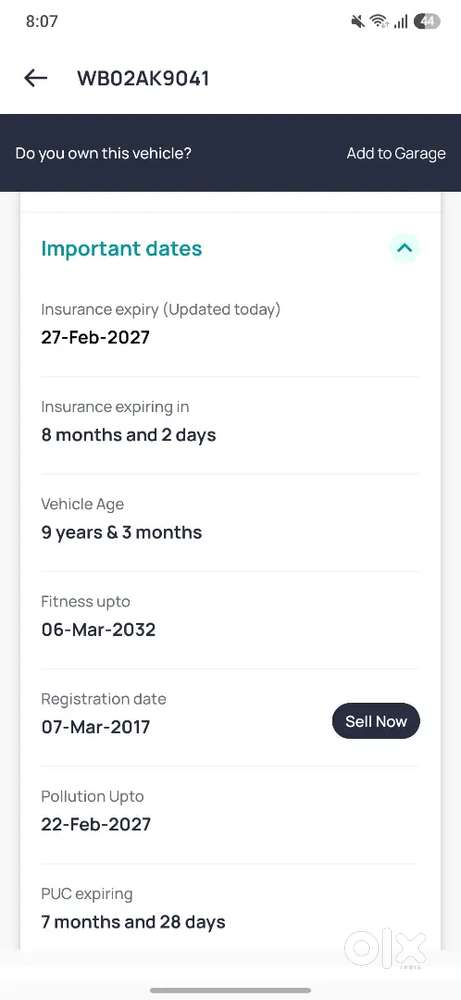The image size is (461, 1000).
Task: Tap the Wi-Fi icon in status bar
Action: point(379,22)
